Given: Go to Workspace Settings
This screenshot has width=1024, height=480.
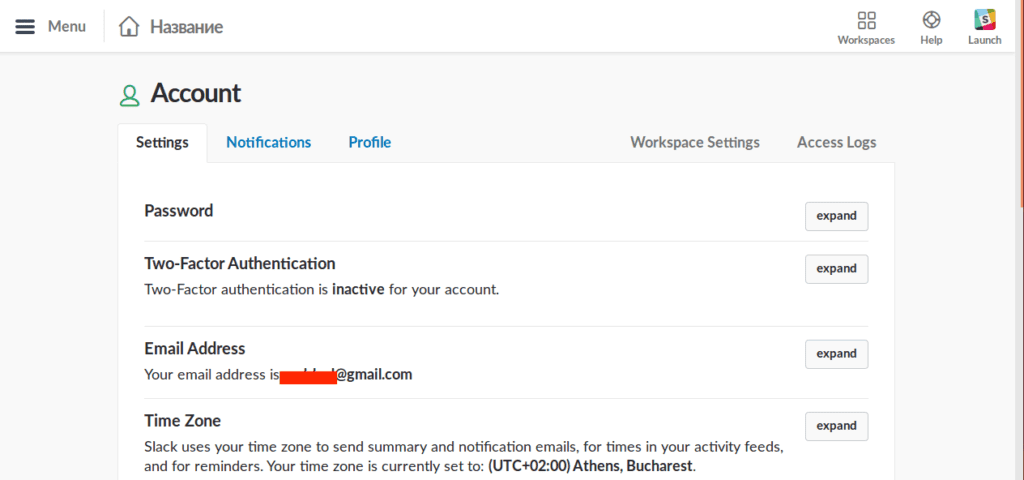Looking at the screenshot, I should coord(694,143).
